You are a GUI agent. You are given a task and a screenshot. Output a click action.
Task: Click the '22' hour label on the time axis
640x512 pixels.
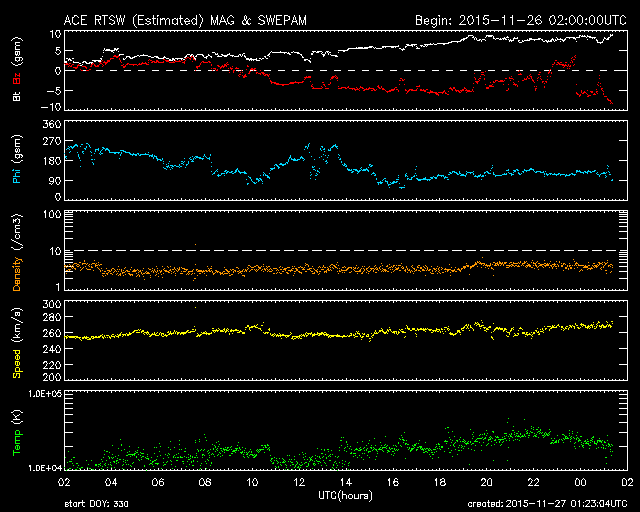click(533, 482)
